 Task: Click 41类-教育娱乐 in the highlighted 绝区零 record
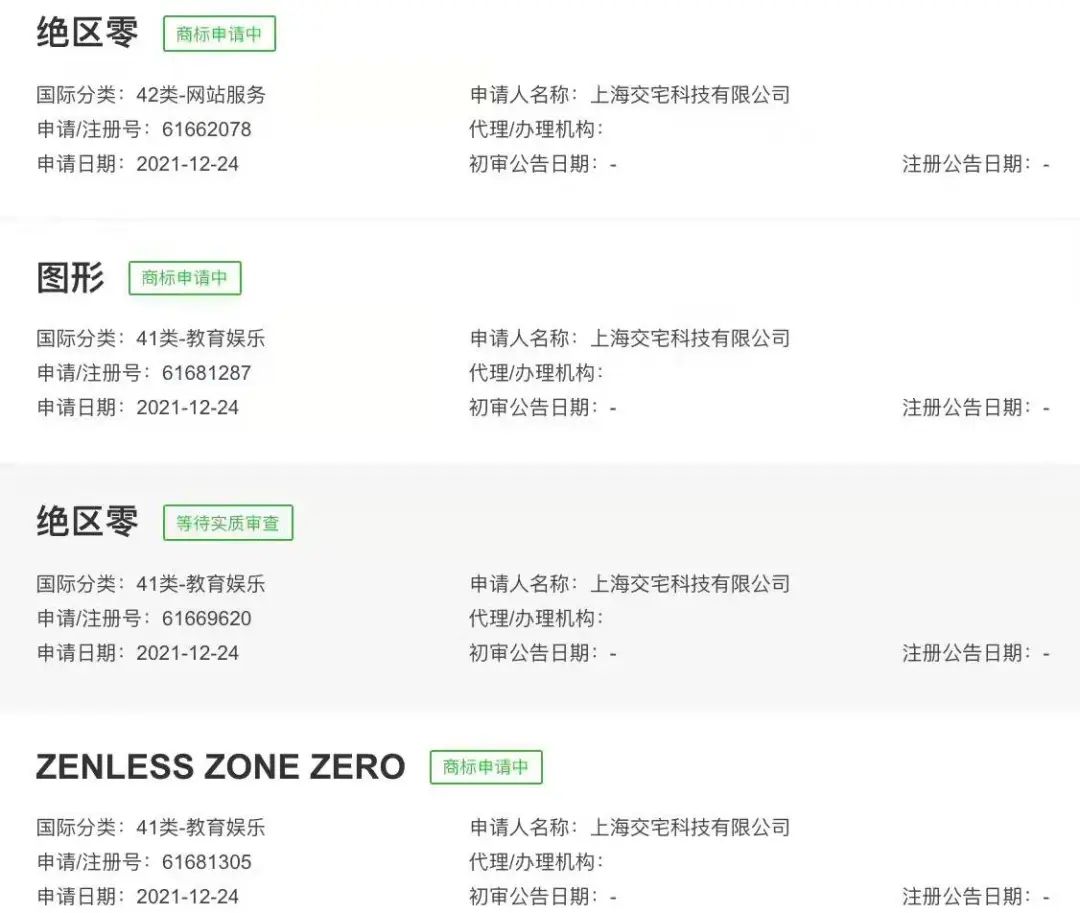point(201,583)
